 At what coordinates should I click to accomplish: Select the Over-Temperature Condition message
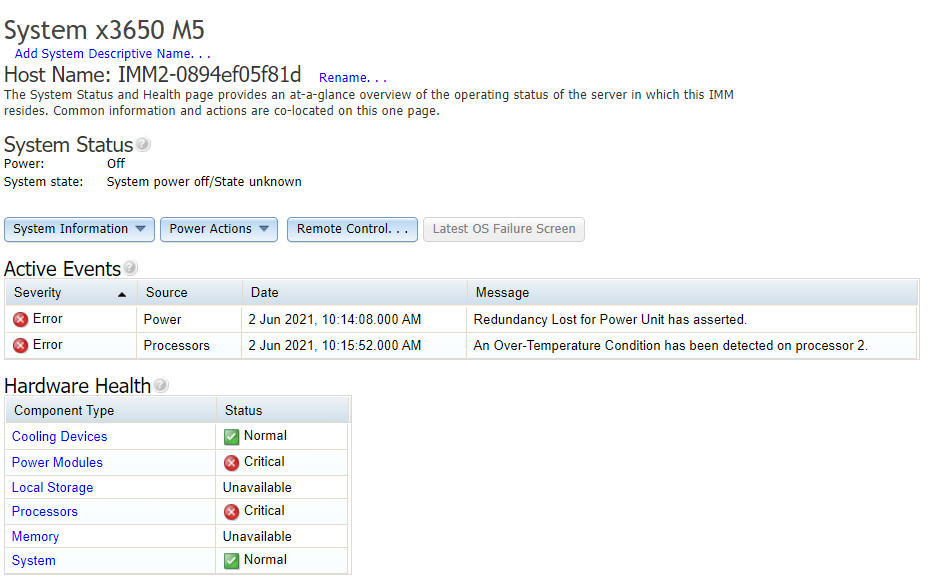pos(670,346)
